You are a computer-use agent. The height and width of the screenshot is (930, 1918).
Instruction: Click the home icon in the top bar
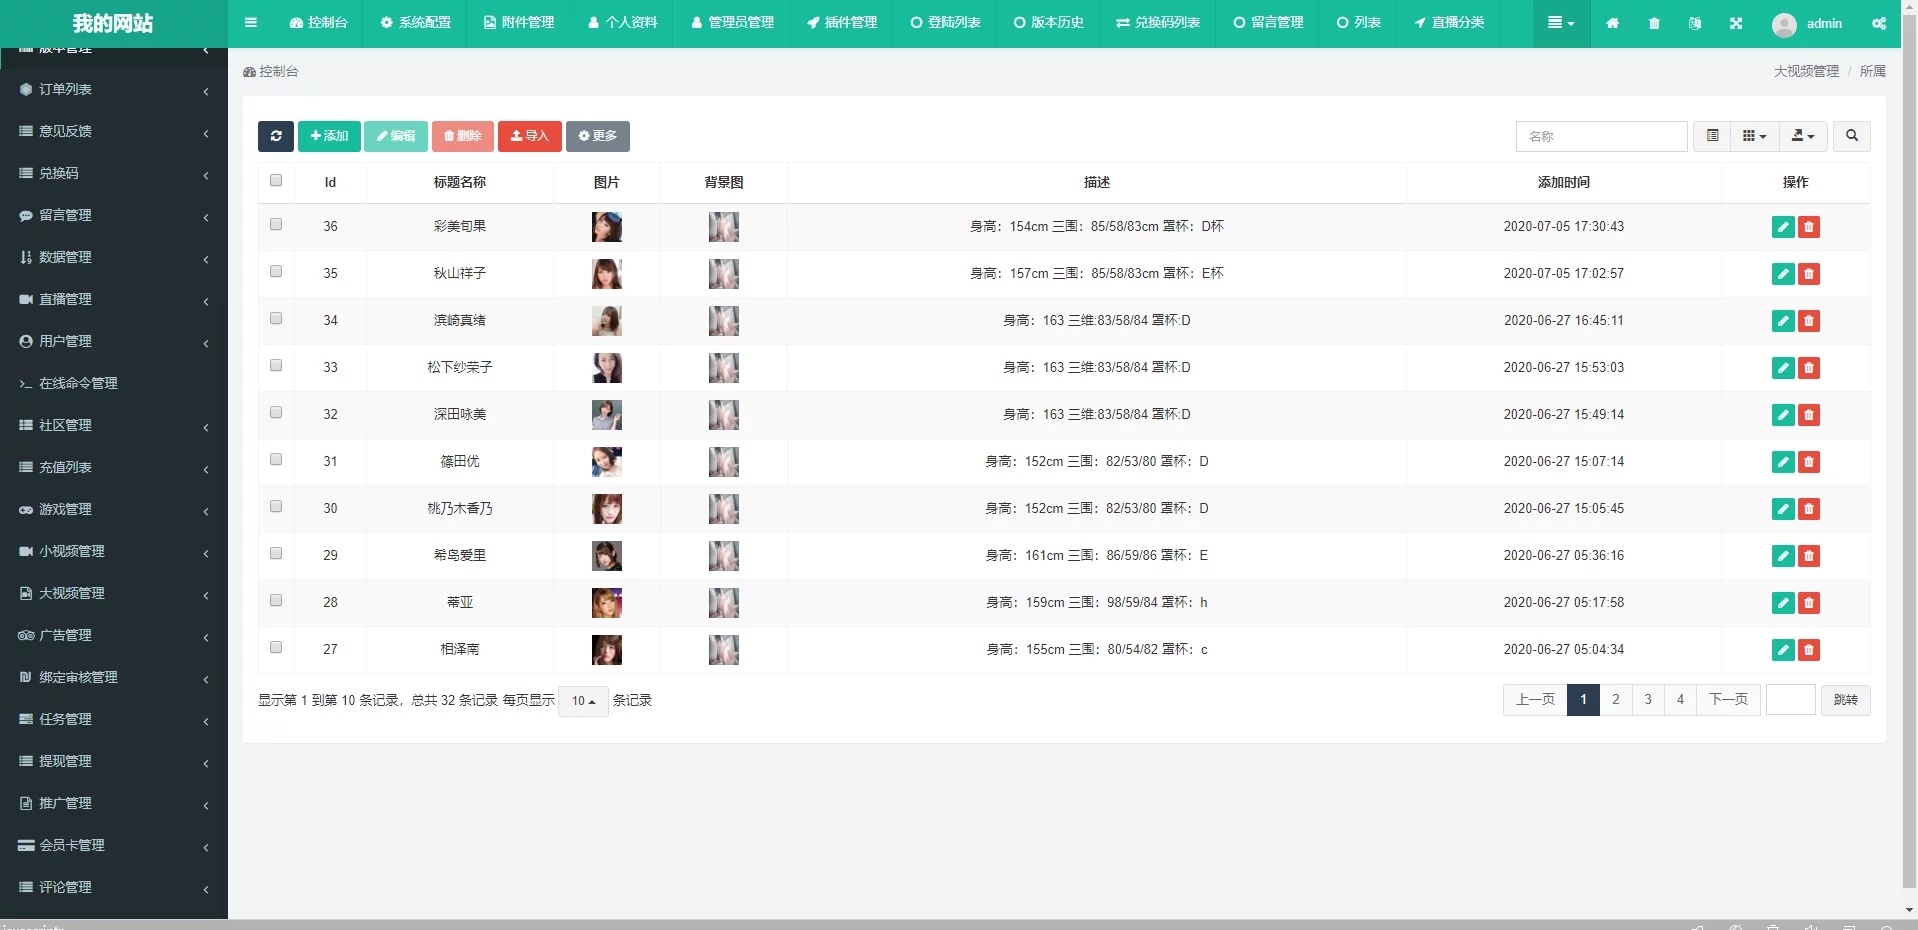[1612, 23]
